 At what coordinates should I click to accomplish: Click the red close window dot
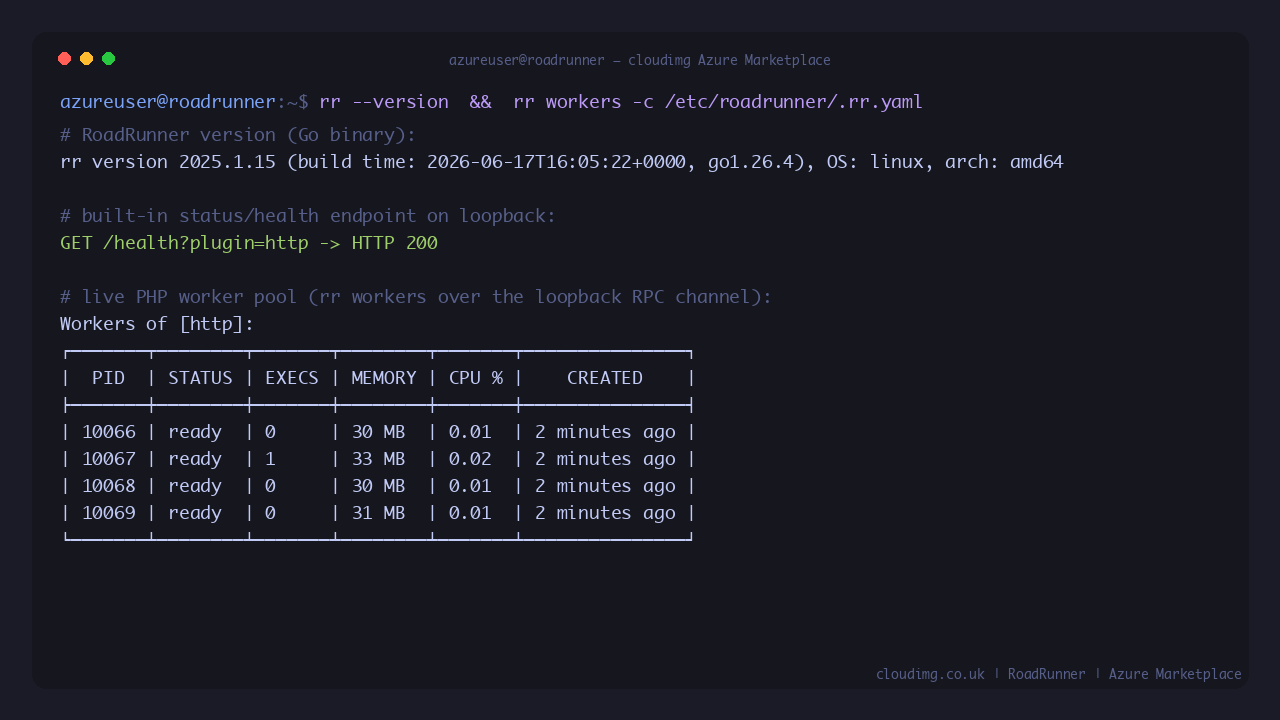point(65,59)
